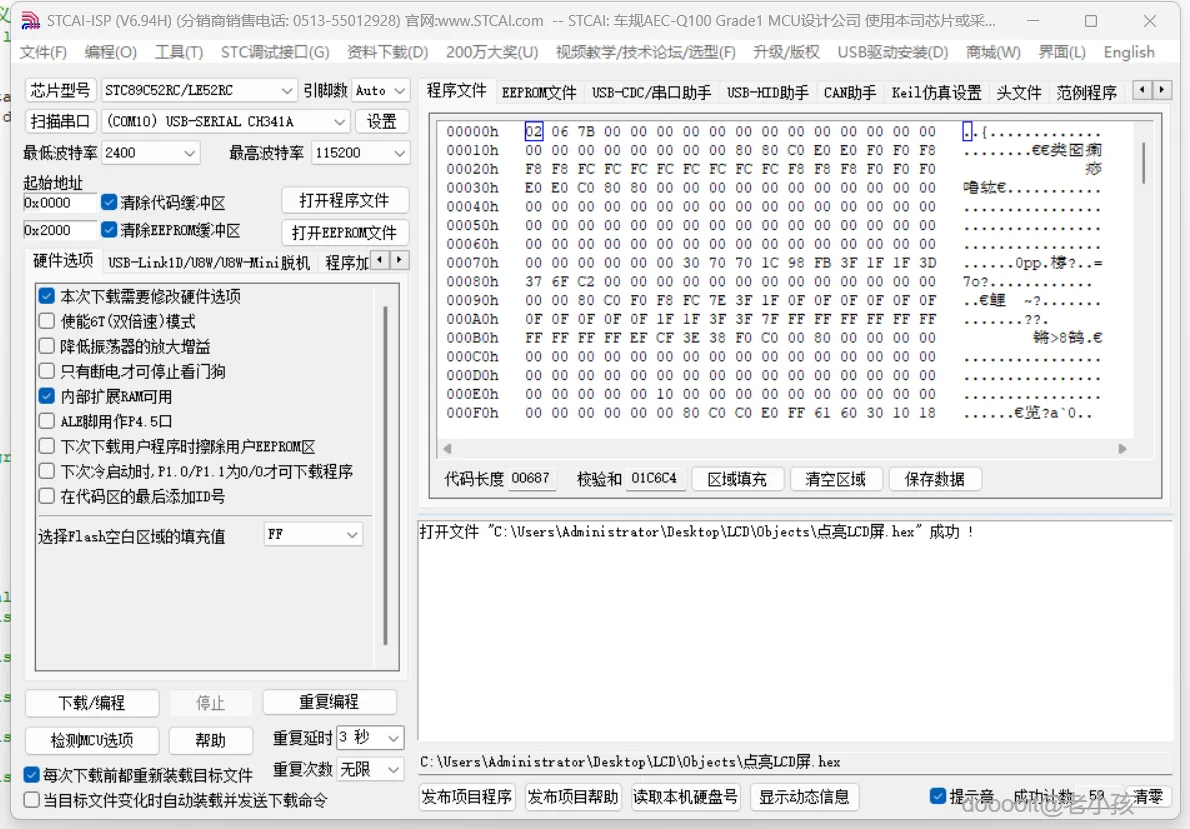The width and height of the screenshot is (1190, 829).
Task: Click left arrow of hardware options tabs
Action: pyautogui.click(x=380, y=260)
